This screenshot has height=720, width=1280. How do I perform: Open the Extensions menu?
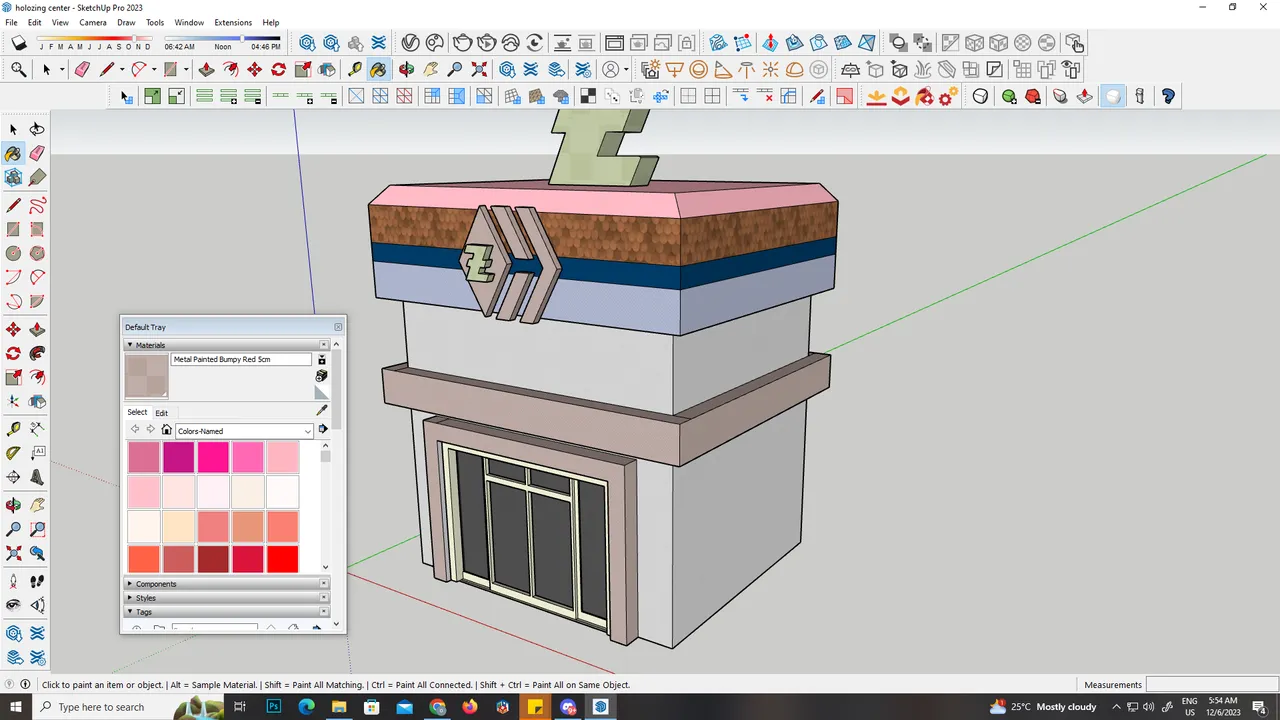233,22
